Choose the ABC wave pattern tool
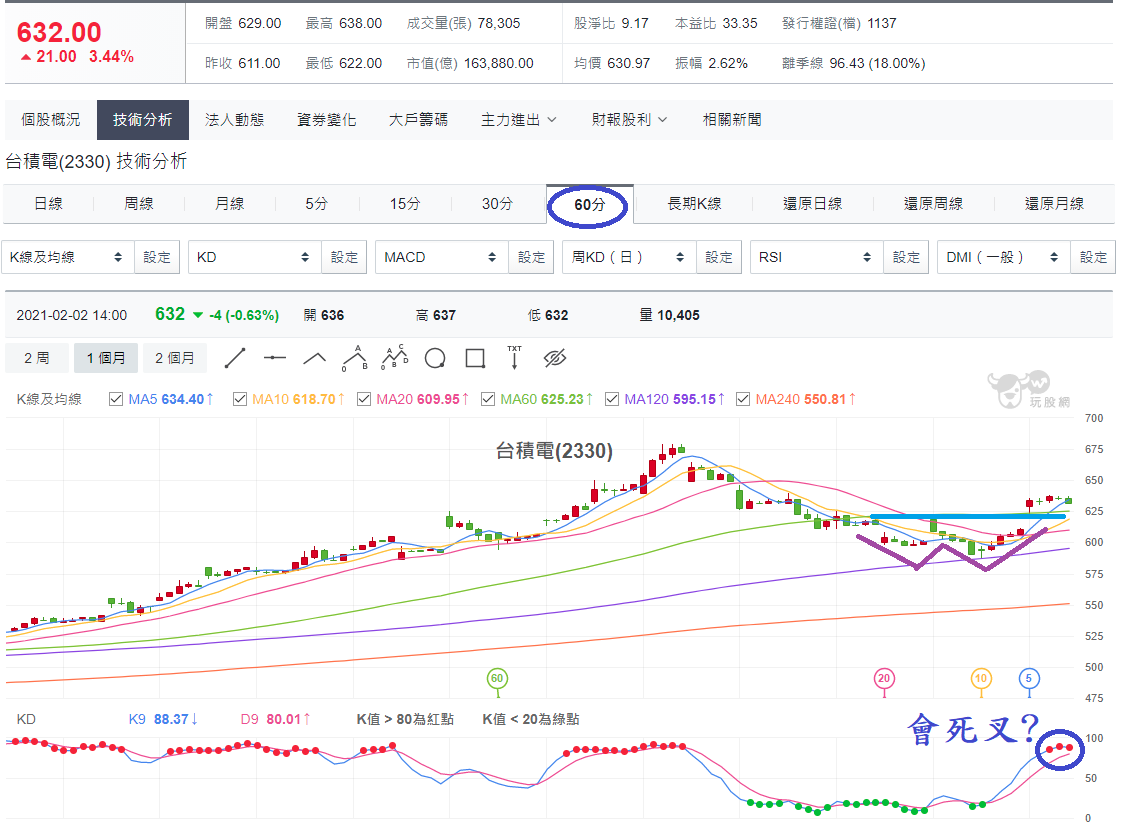The width and height of the screenshot is (1122, 830). click(x=355, y=358)
